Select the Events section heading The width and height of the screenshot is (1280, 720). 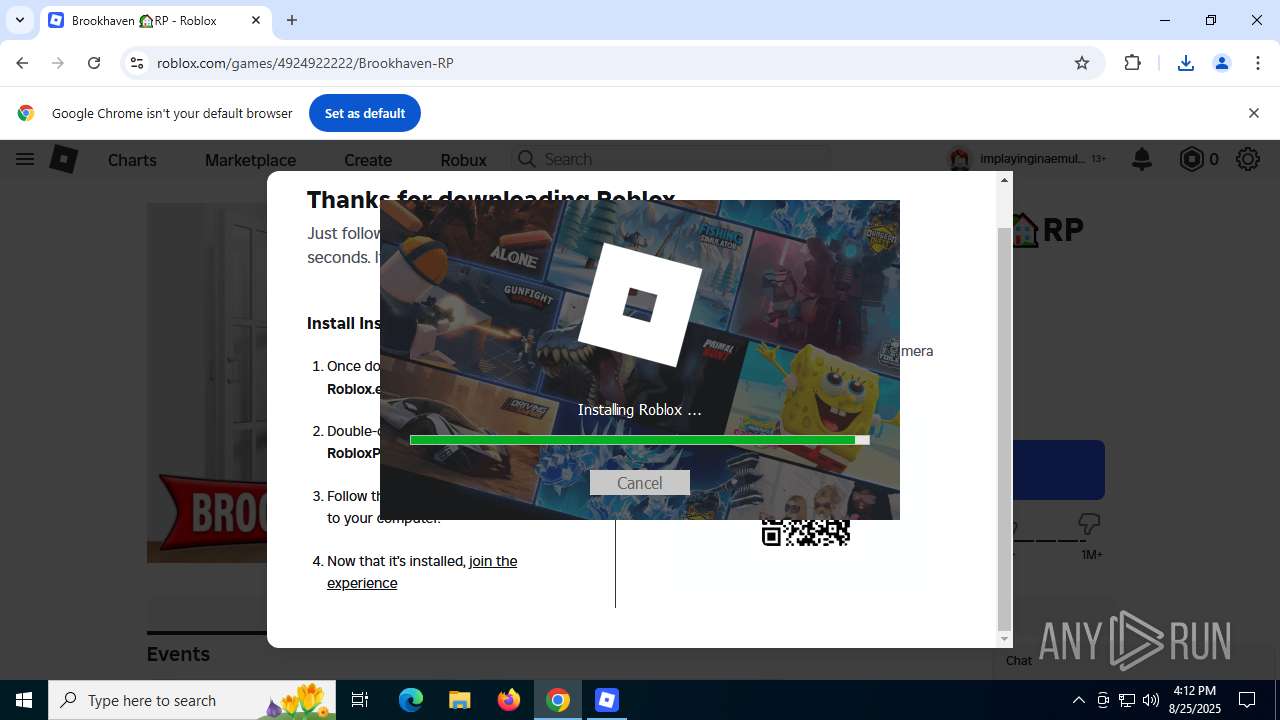[178, 654]
